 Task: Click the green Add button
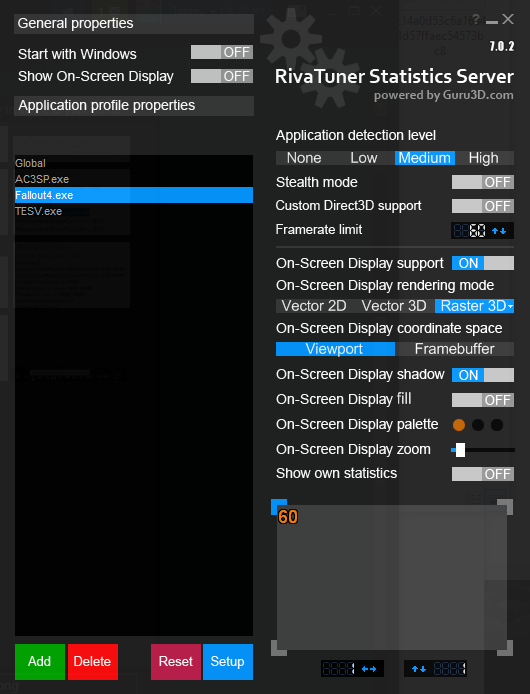[x=40, y=662]
